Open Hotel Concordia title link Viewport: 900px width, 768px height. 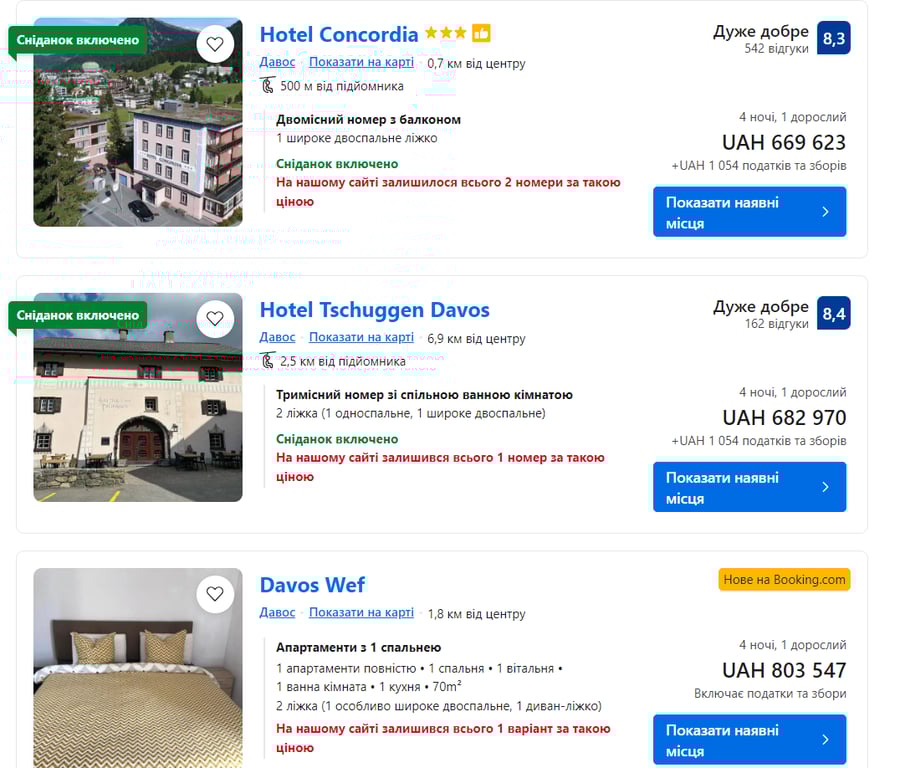tap(339, 34)
